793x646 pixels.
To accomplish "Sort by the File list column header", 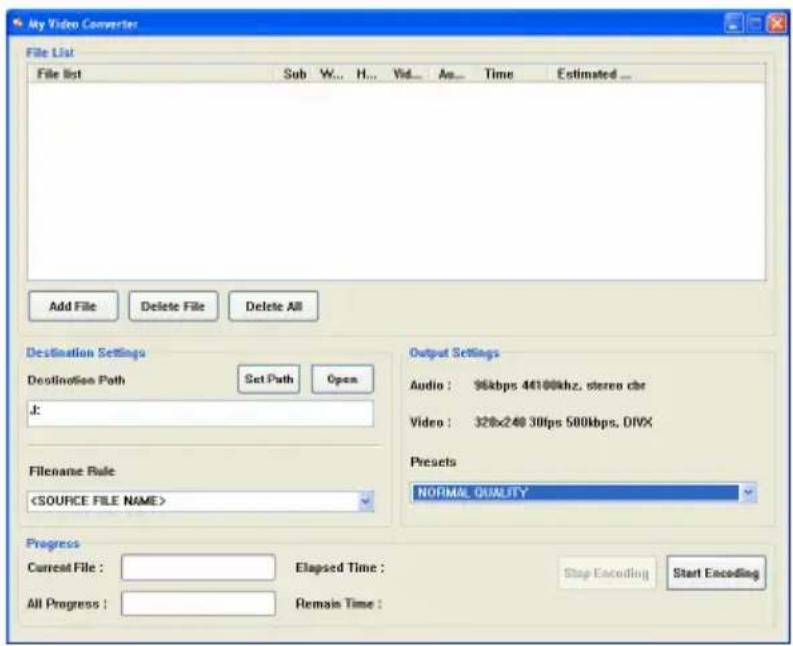I will 152,74.
